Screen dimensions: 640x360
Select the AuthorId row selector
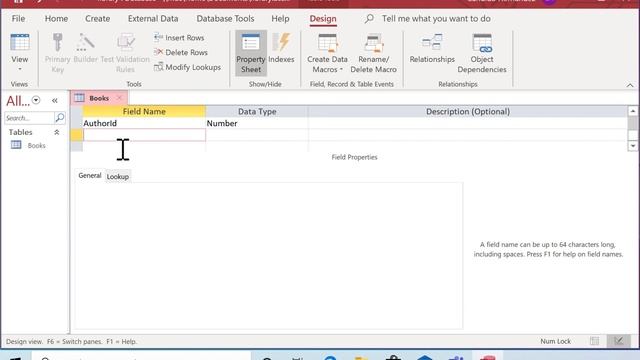[x=76, y=123]
